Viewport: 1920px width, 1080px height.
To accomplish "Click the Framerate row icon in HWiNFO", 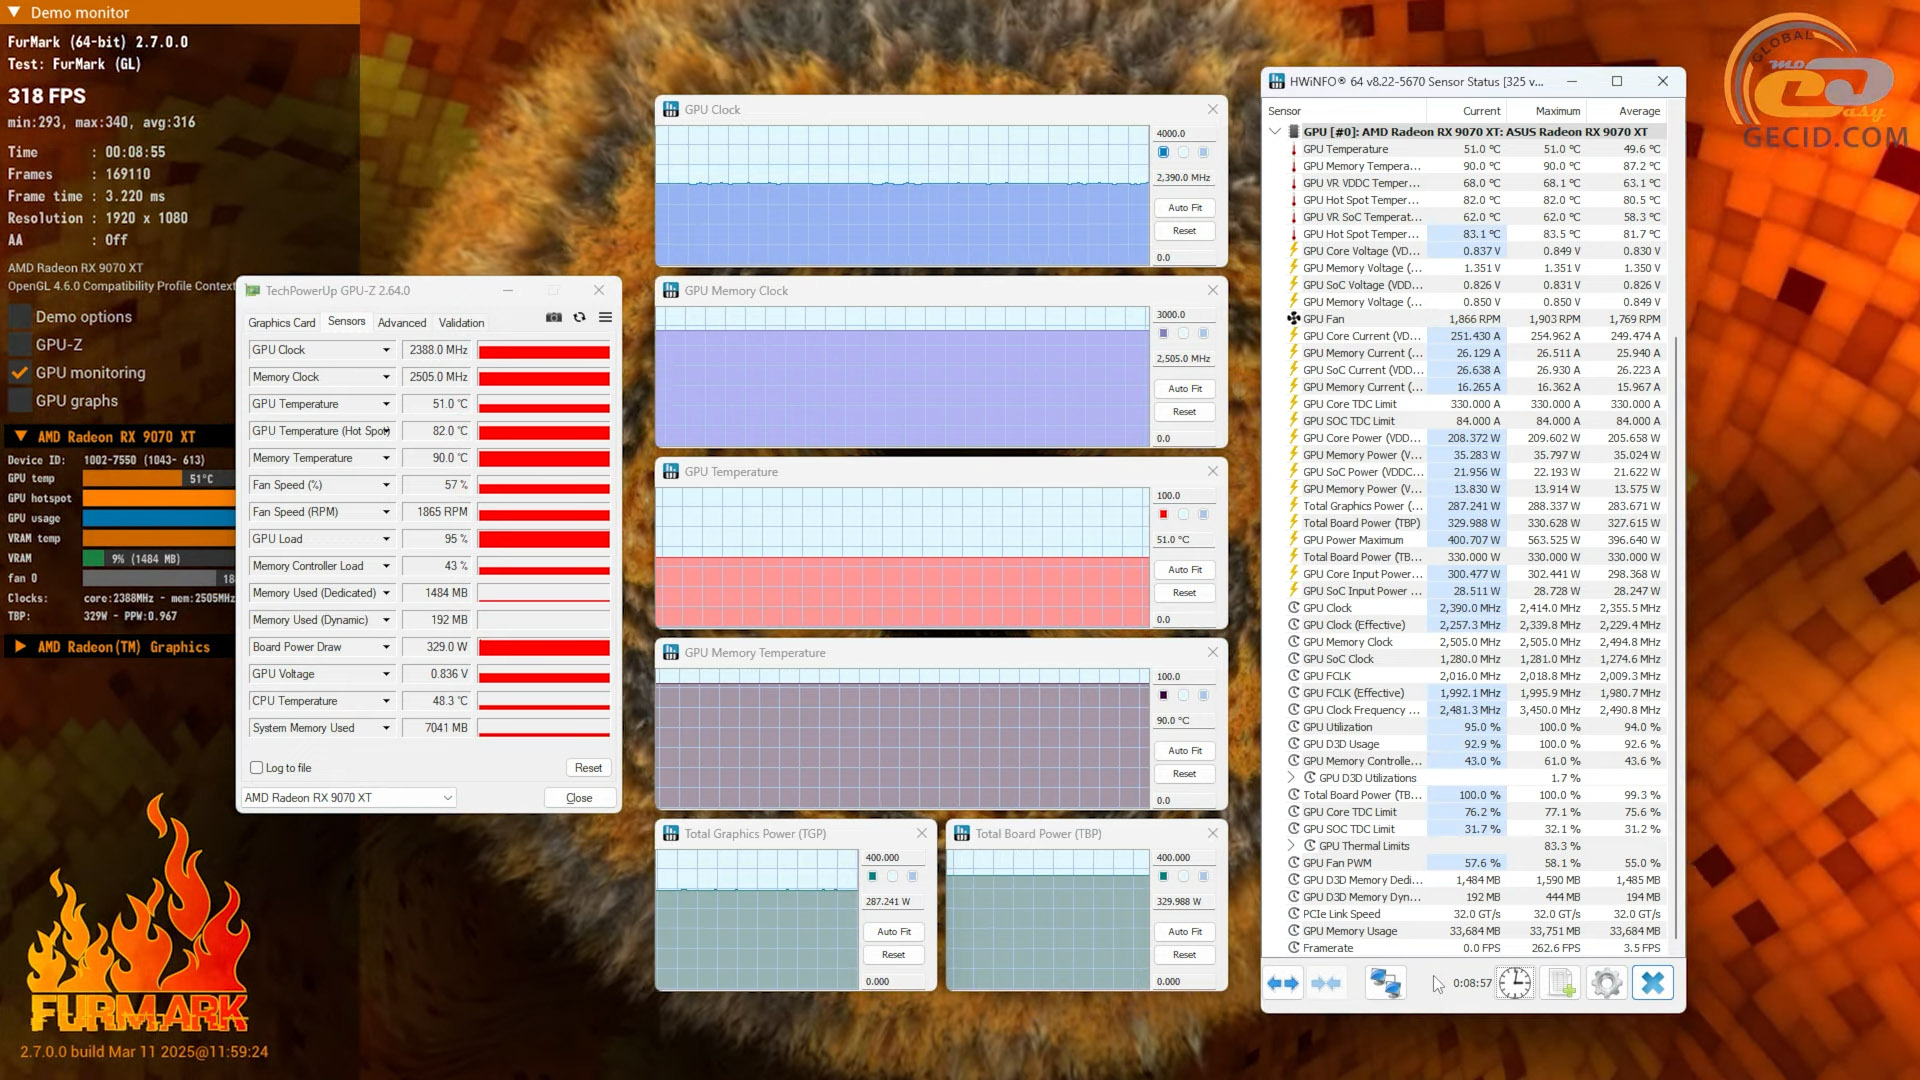I will click(x=1293, y=948).
